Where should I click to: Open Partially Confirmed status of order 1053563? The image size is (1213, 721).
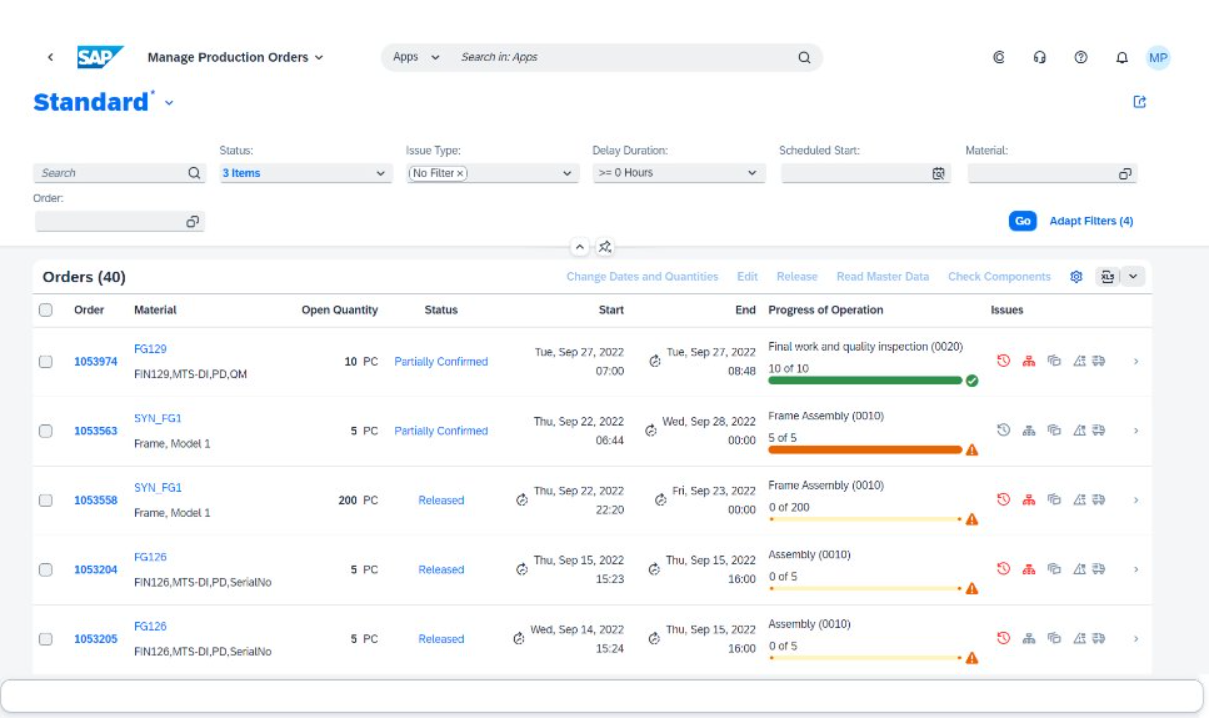tap(441, 431)
